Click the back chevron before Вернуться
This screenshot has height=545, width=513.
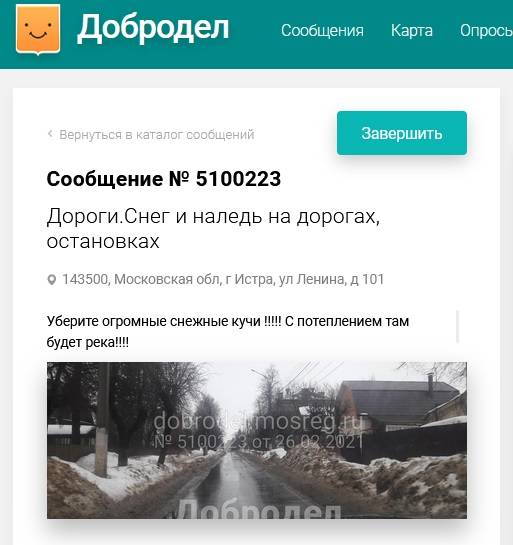50,133
